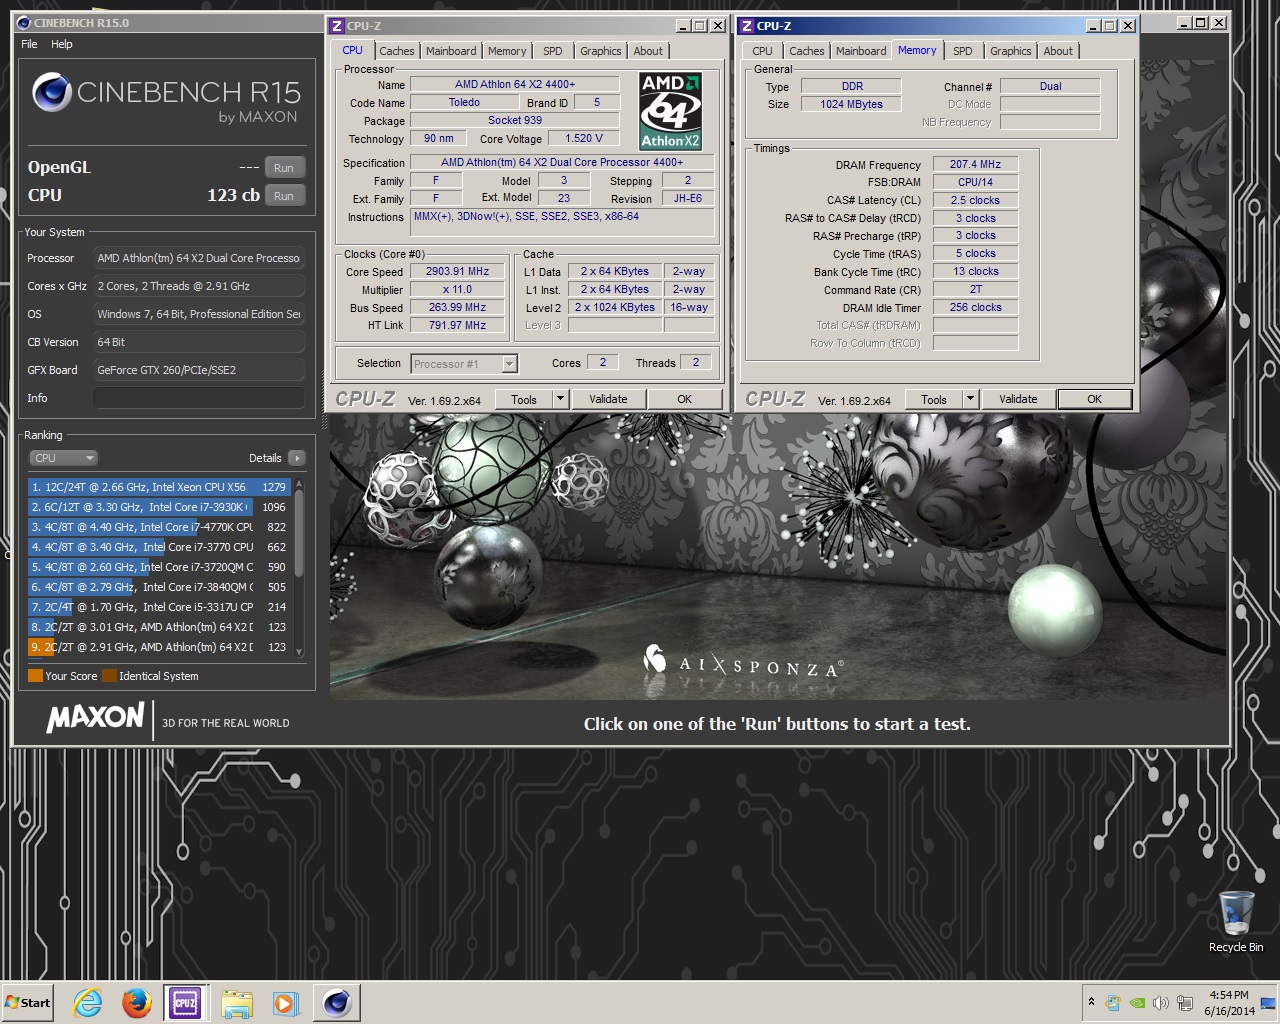Select ranking entry 6C/12T Core i7-3930K
This screenshot has height=1024, width=1280.
click(159, 507)
